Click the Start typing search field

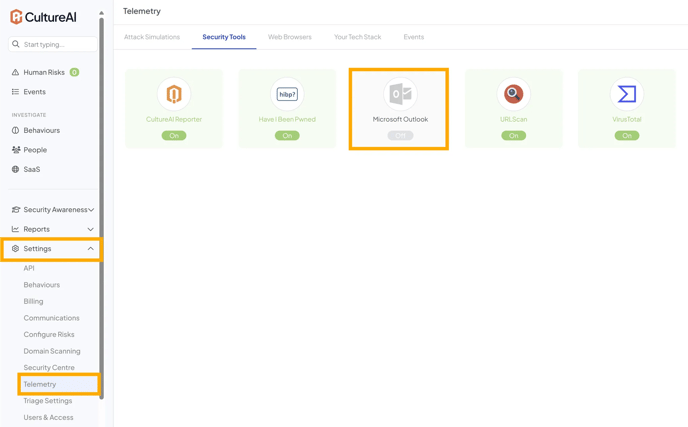tap(53, 44)
